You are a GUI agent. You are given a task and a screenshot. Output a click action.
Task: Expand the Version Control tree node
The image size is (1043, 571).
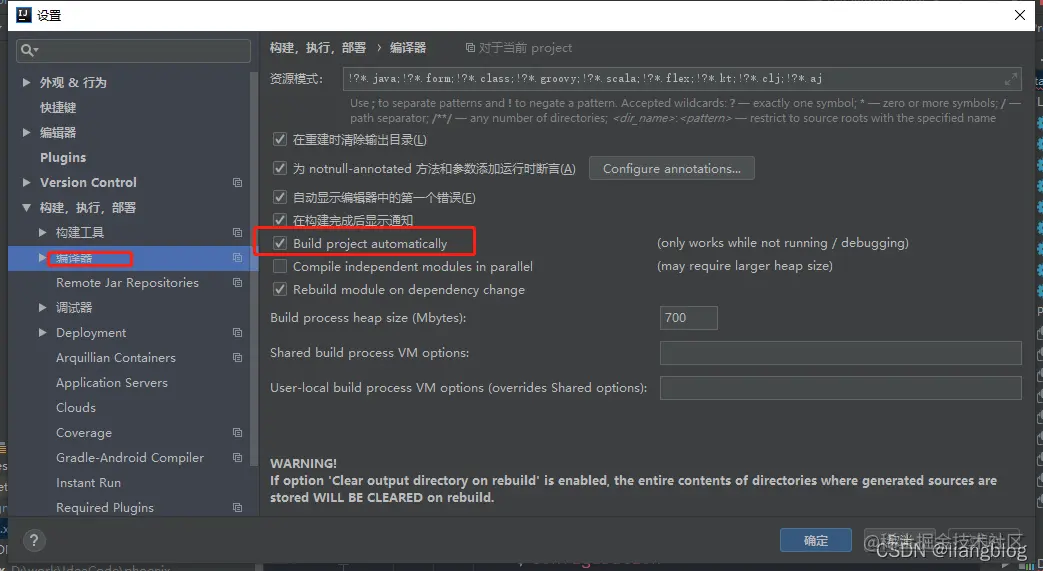pyautogui.click(x=27, y=182)
